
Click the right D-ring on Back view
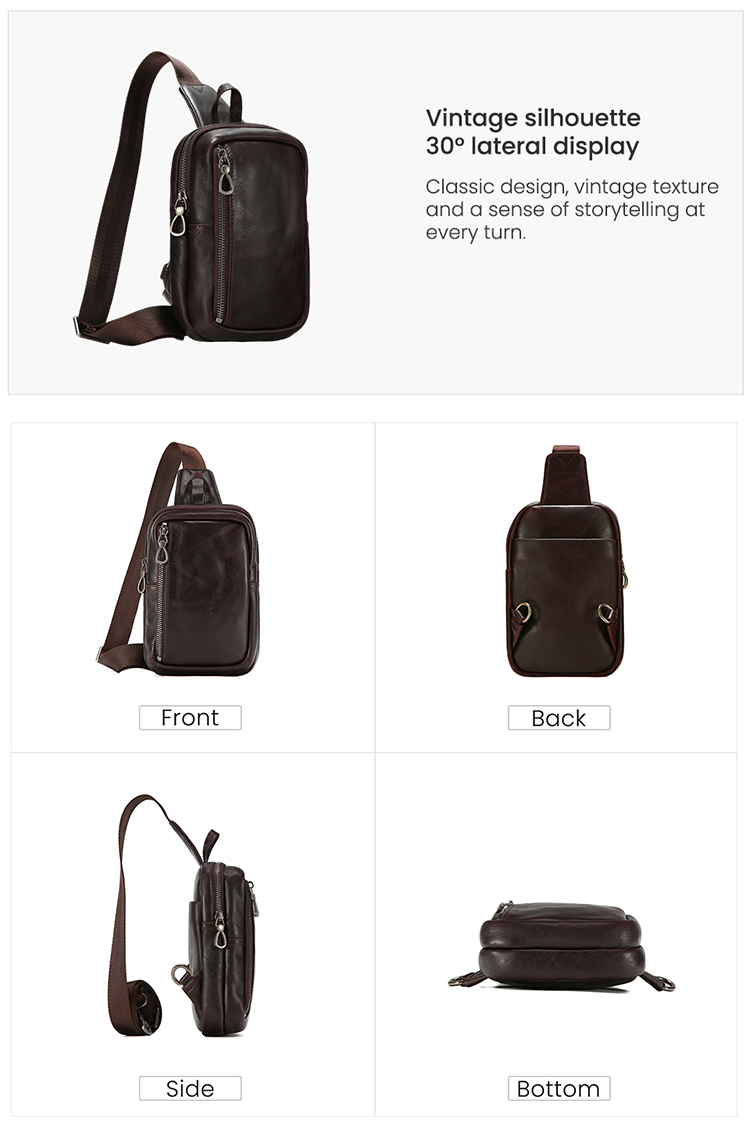coord(606,612)
